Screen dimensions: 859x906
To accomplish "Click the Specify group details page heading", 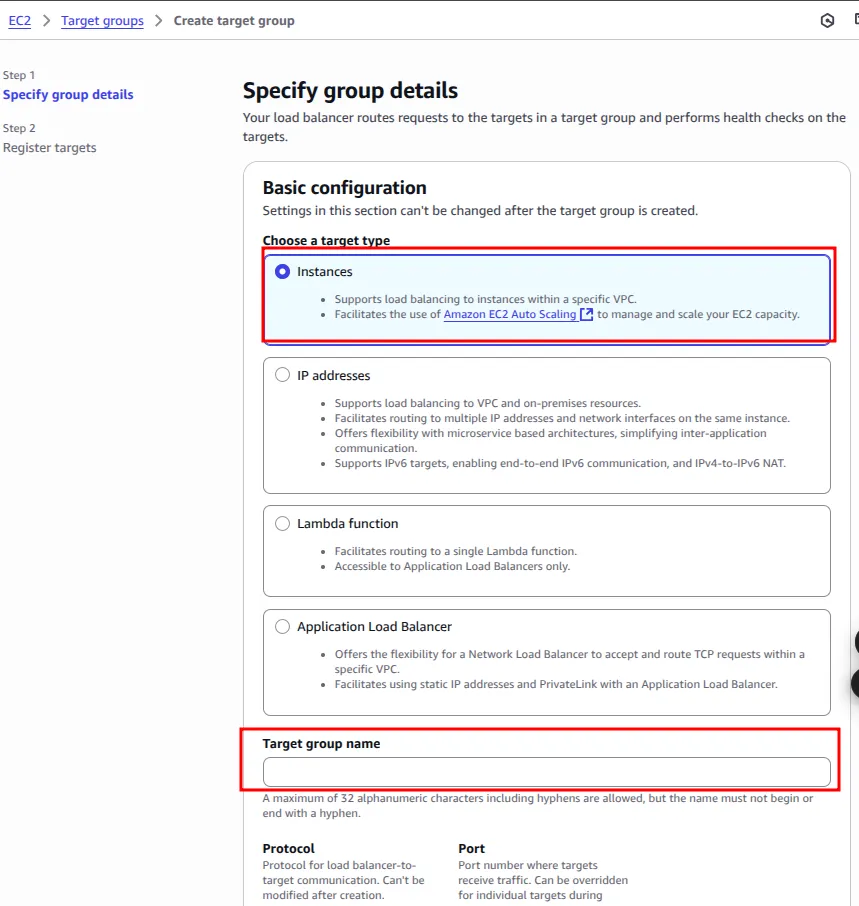I will pyautogui.click(x=350, y=91).
